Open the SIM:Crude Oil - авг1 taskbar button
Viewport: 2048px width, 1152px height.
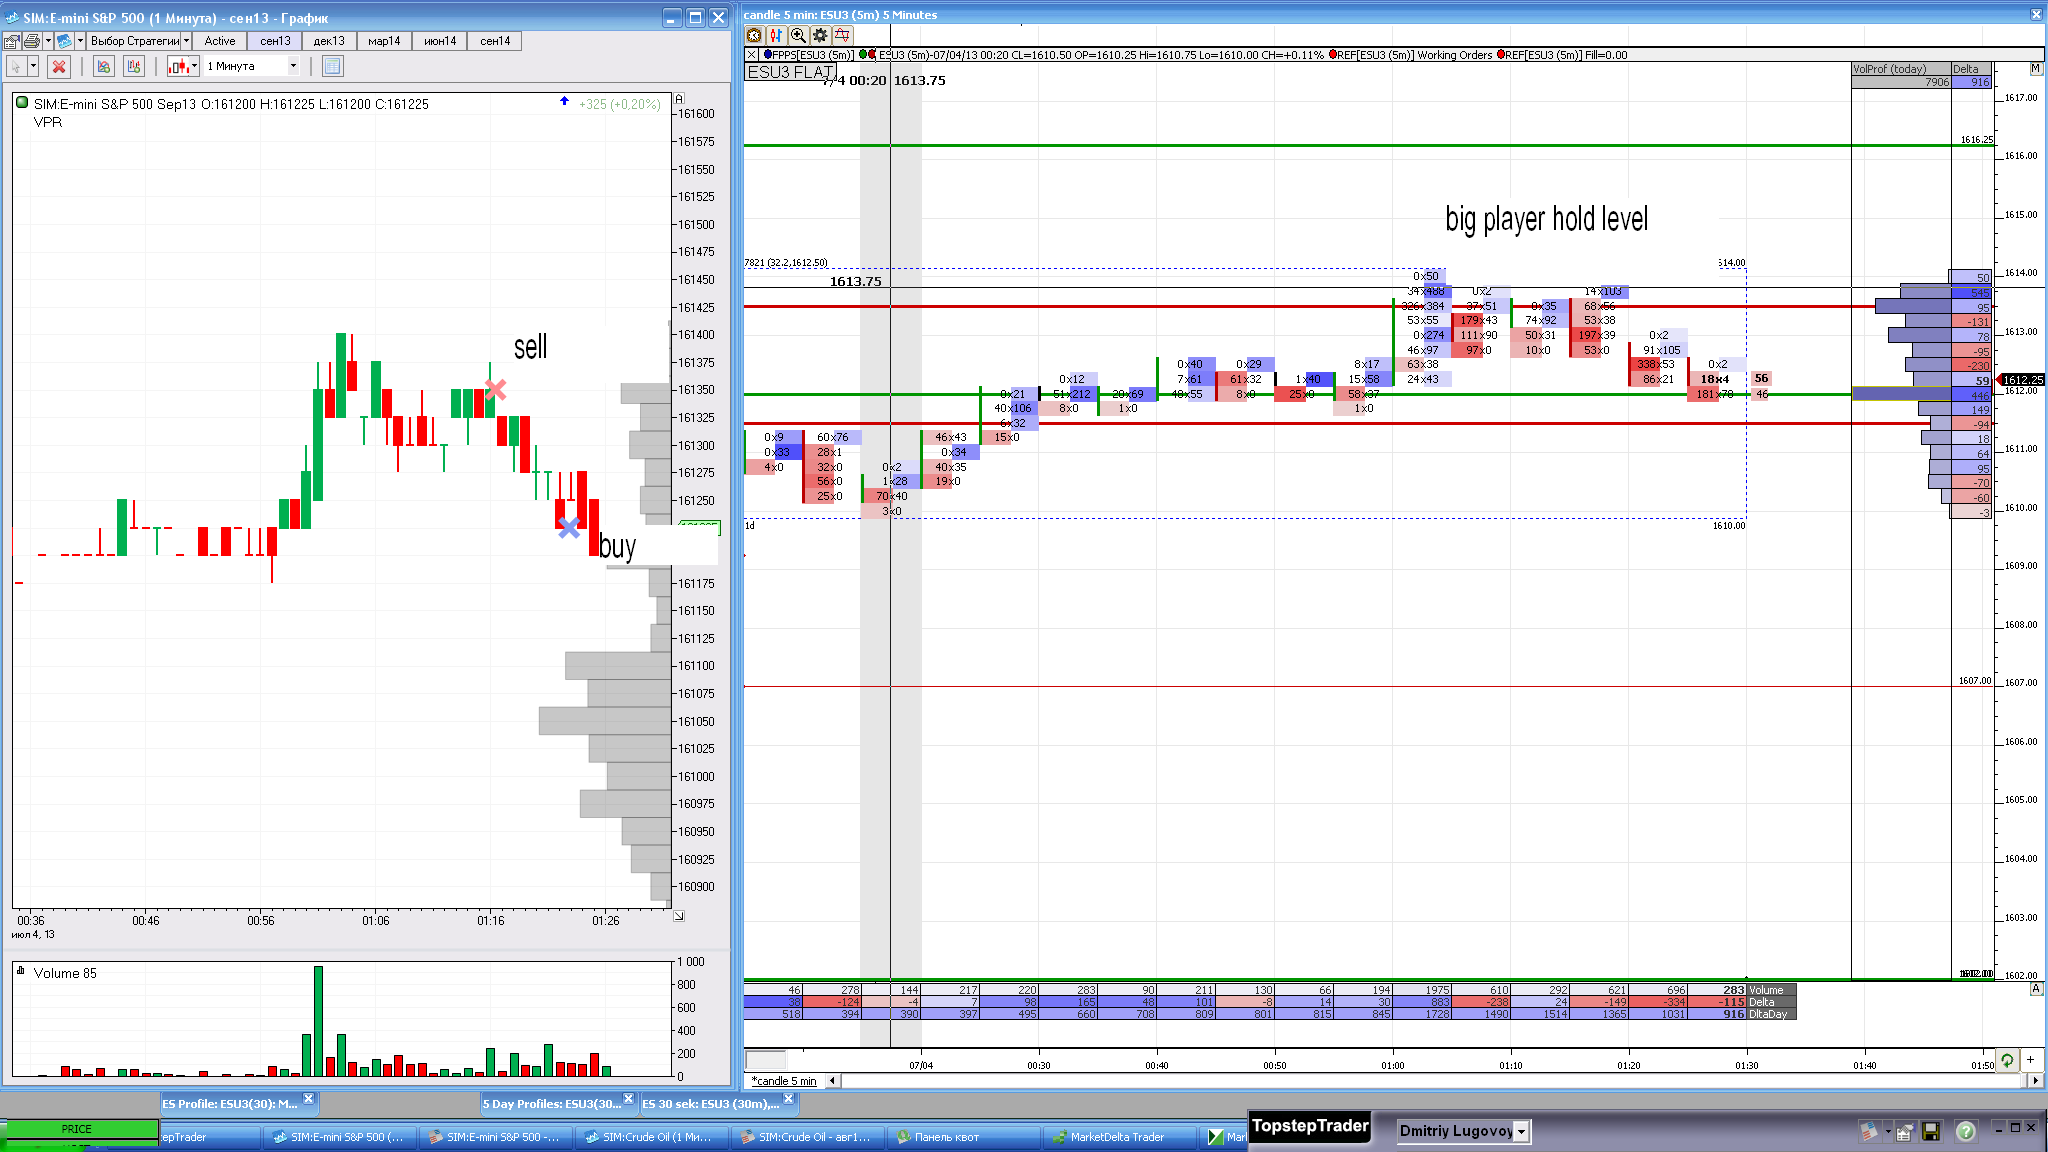806,1137
